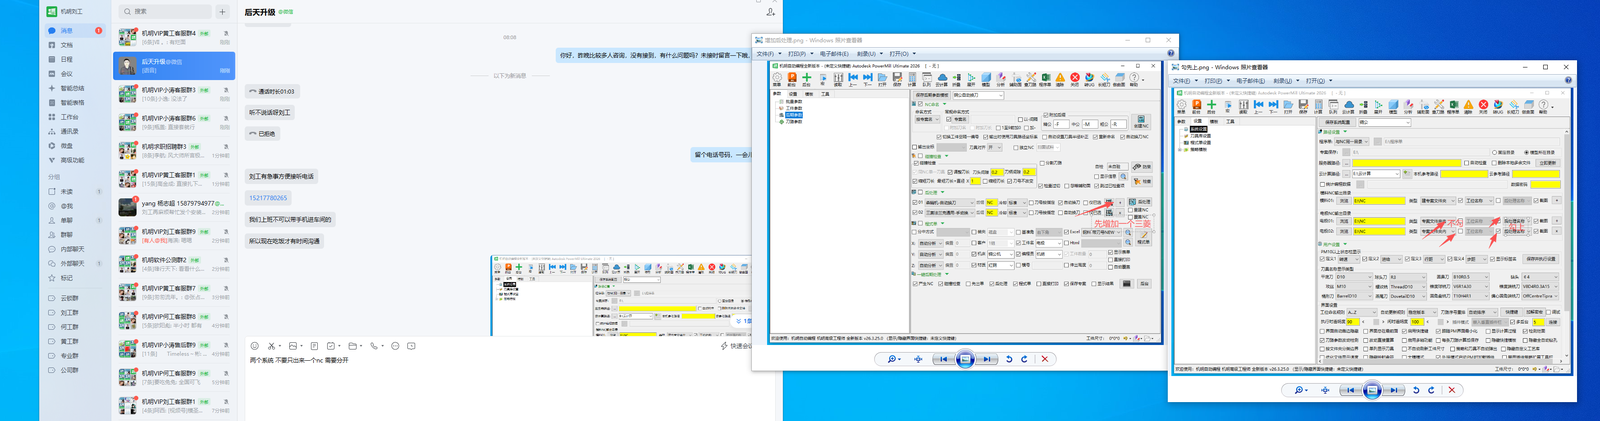1600x421 pixels.
Task: Open 电子邮件(E) menu in the 增加后处理.png viewer
Action: point(836,54)
